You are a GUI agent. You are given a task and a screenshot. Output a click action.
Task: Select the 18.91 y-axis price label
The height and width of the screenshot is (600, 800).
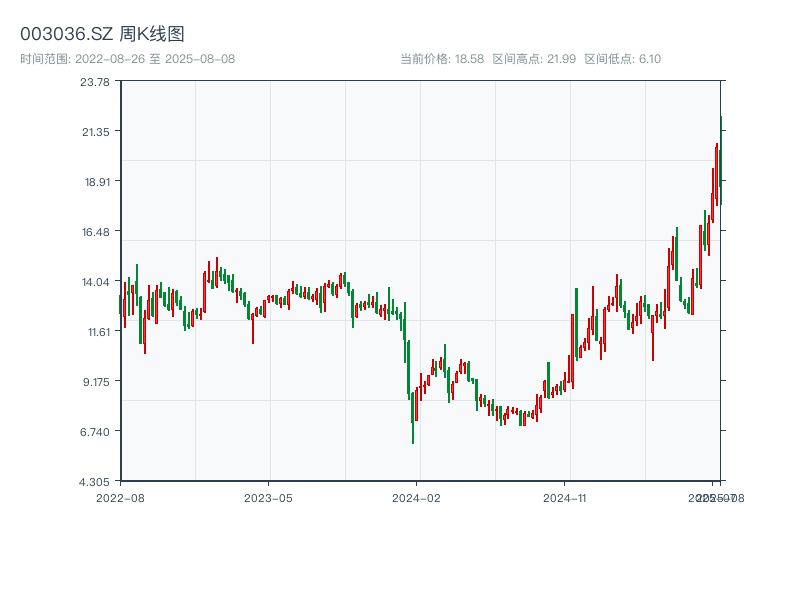(95, 182)
